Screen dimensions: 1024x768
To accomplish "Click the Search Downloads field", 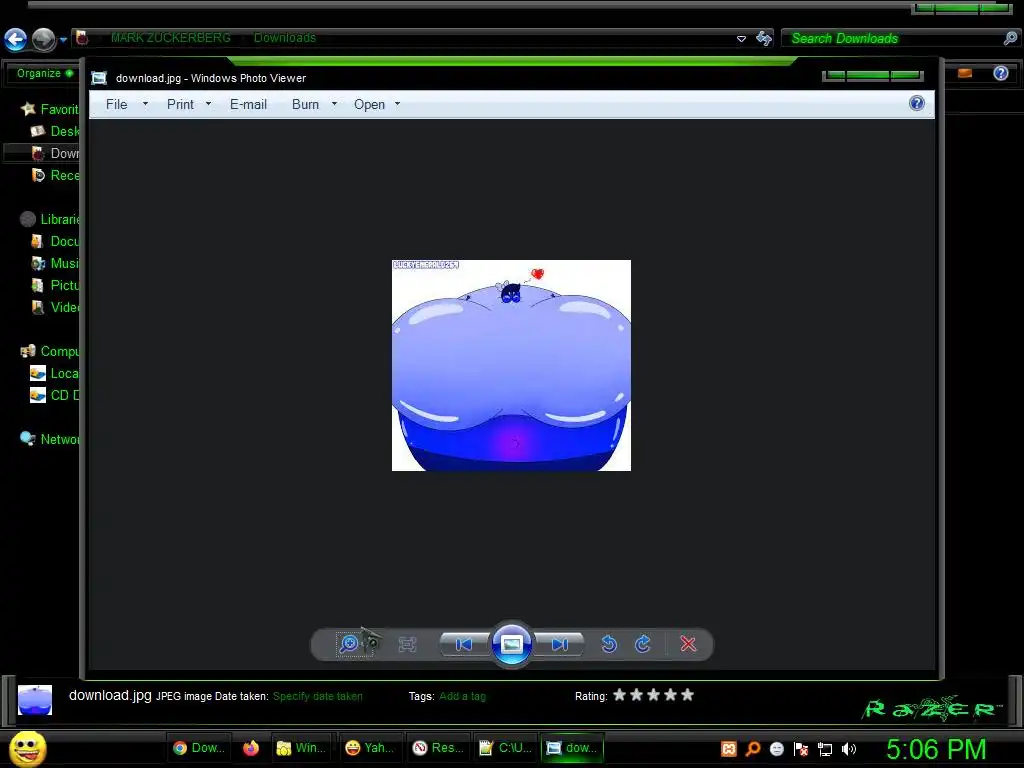I will (x=893, y=39).
